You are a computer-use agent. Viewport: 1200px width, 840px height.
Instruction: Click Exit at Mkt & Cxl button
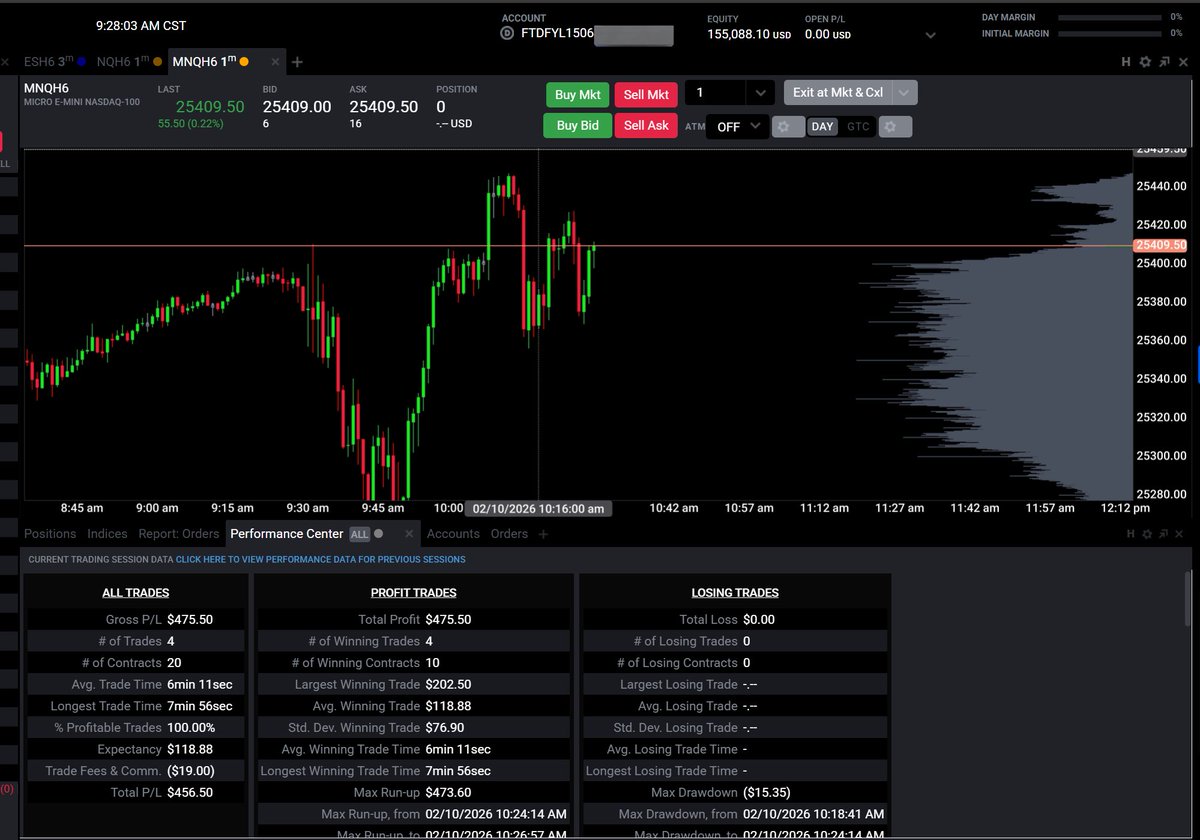point(837,93)
